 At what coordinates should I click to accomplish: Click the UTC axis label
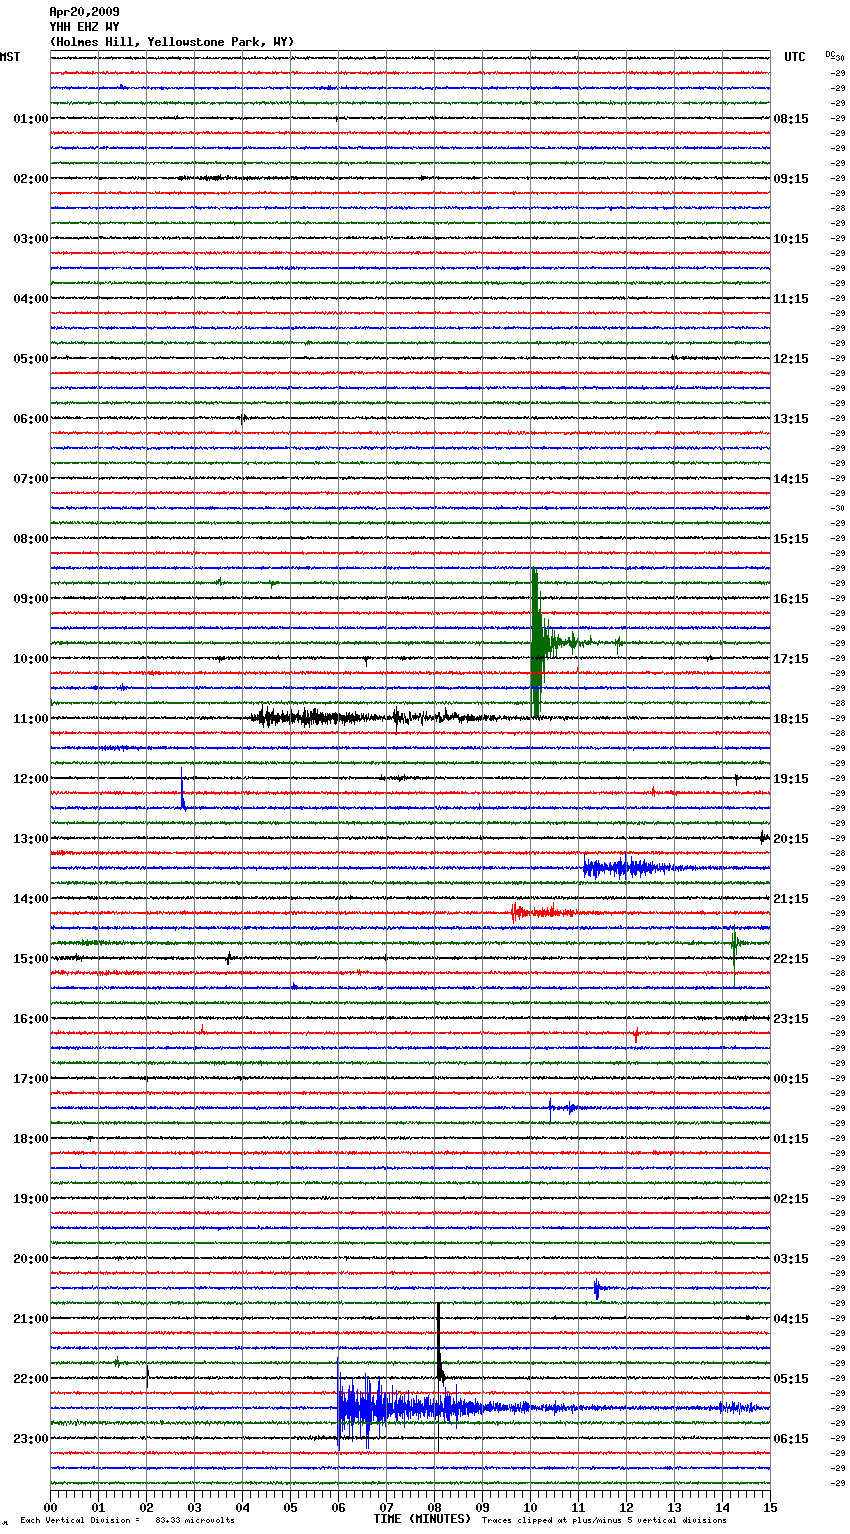click(x=795, y=57)
